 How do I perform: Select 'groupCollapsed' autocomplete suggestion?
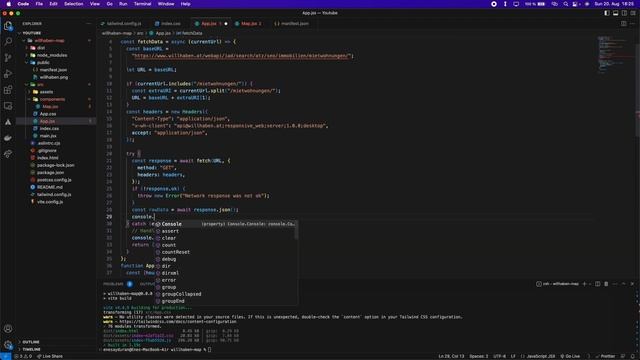(x=226, y=294)
